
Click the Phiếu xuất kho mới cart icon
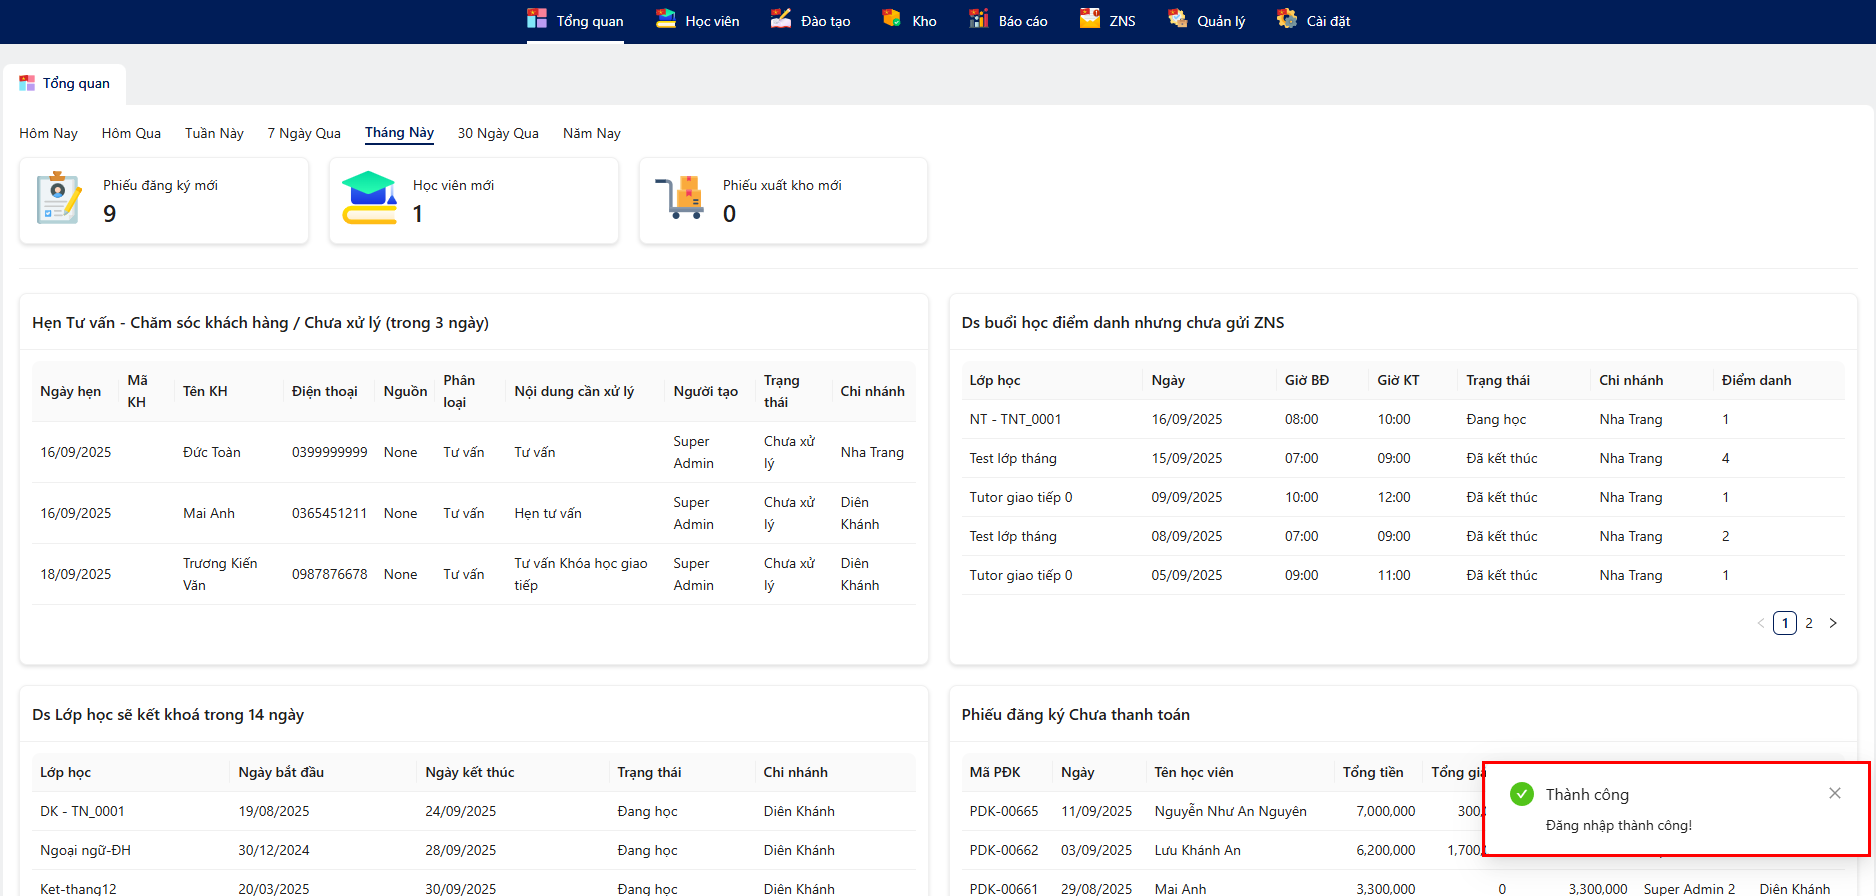point(681,198)
